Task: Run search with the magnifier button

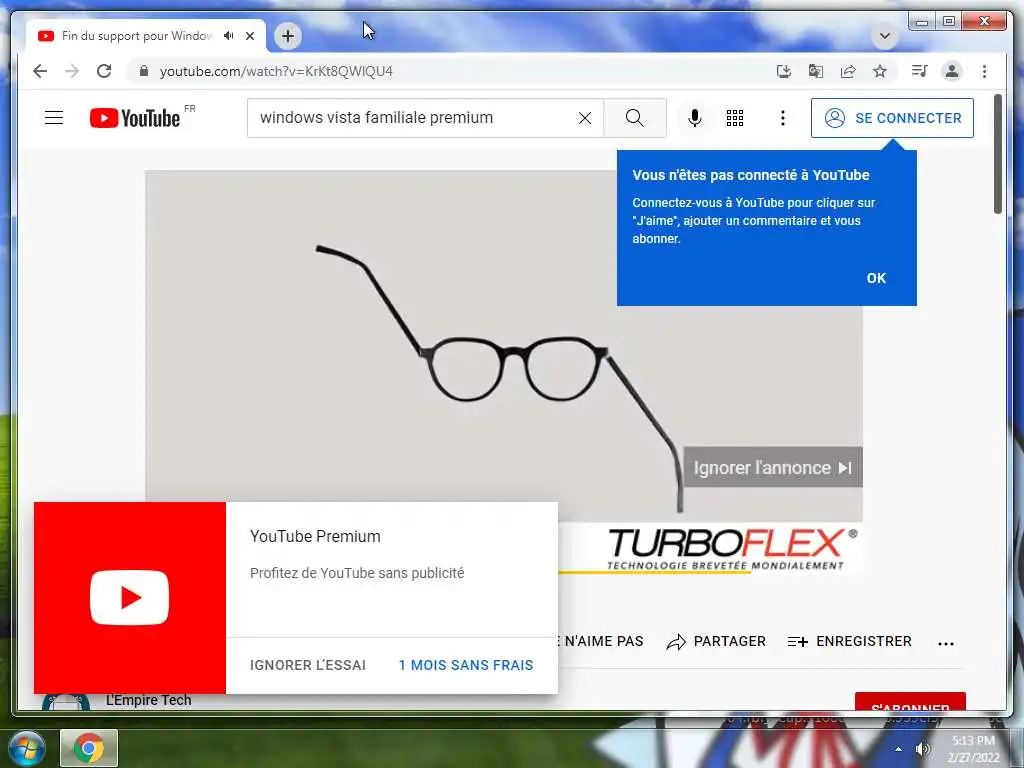Action: 635,118
